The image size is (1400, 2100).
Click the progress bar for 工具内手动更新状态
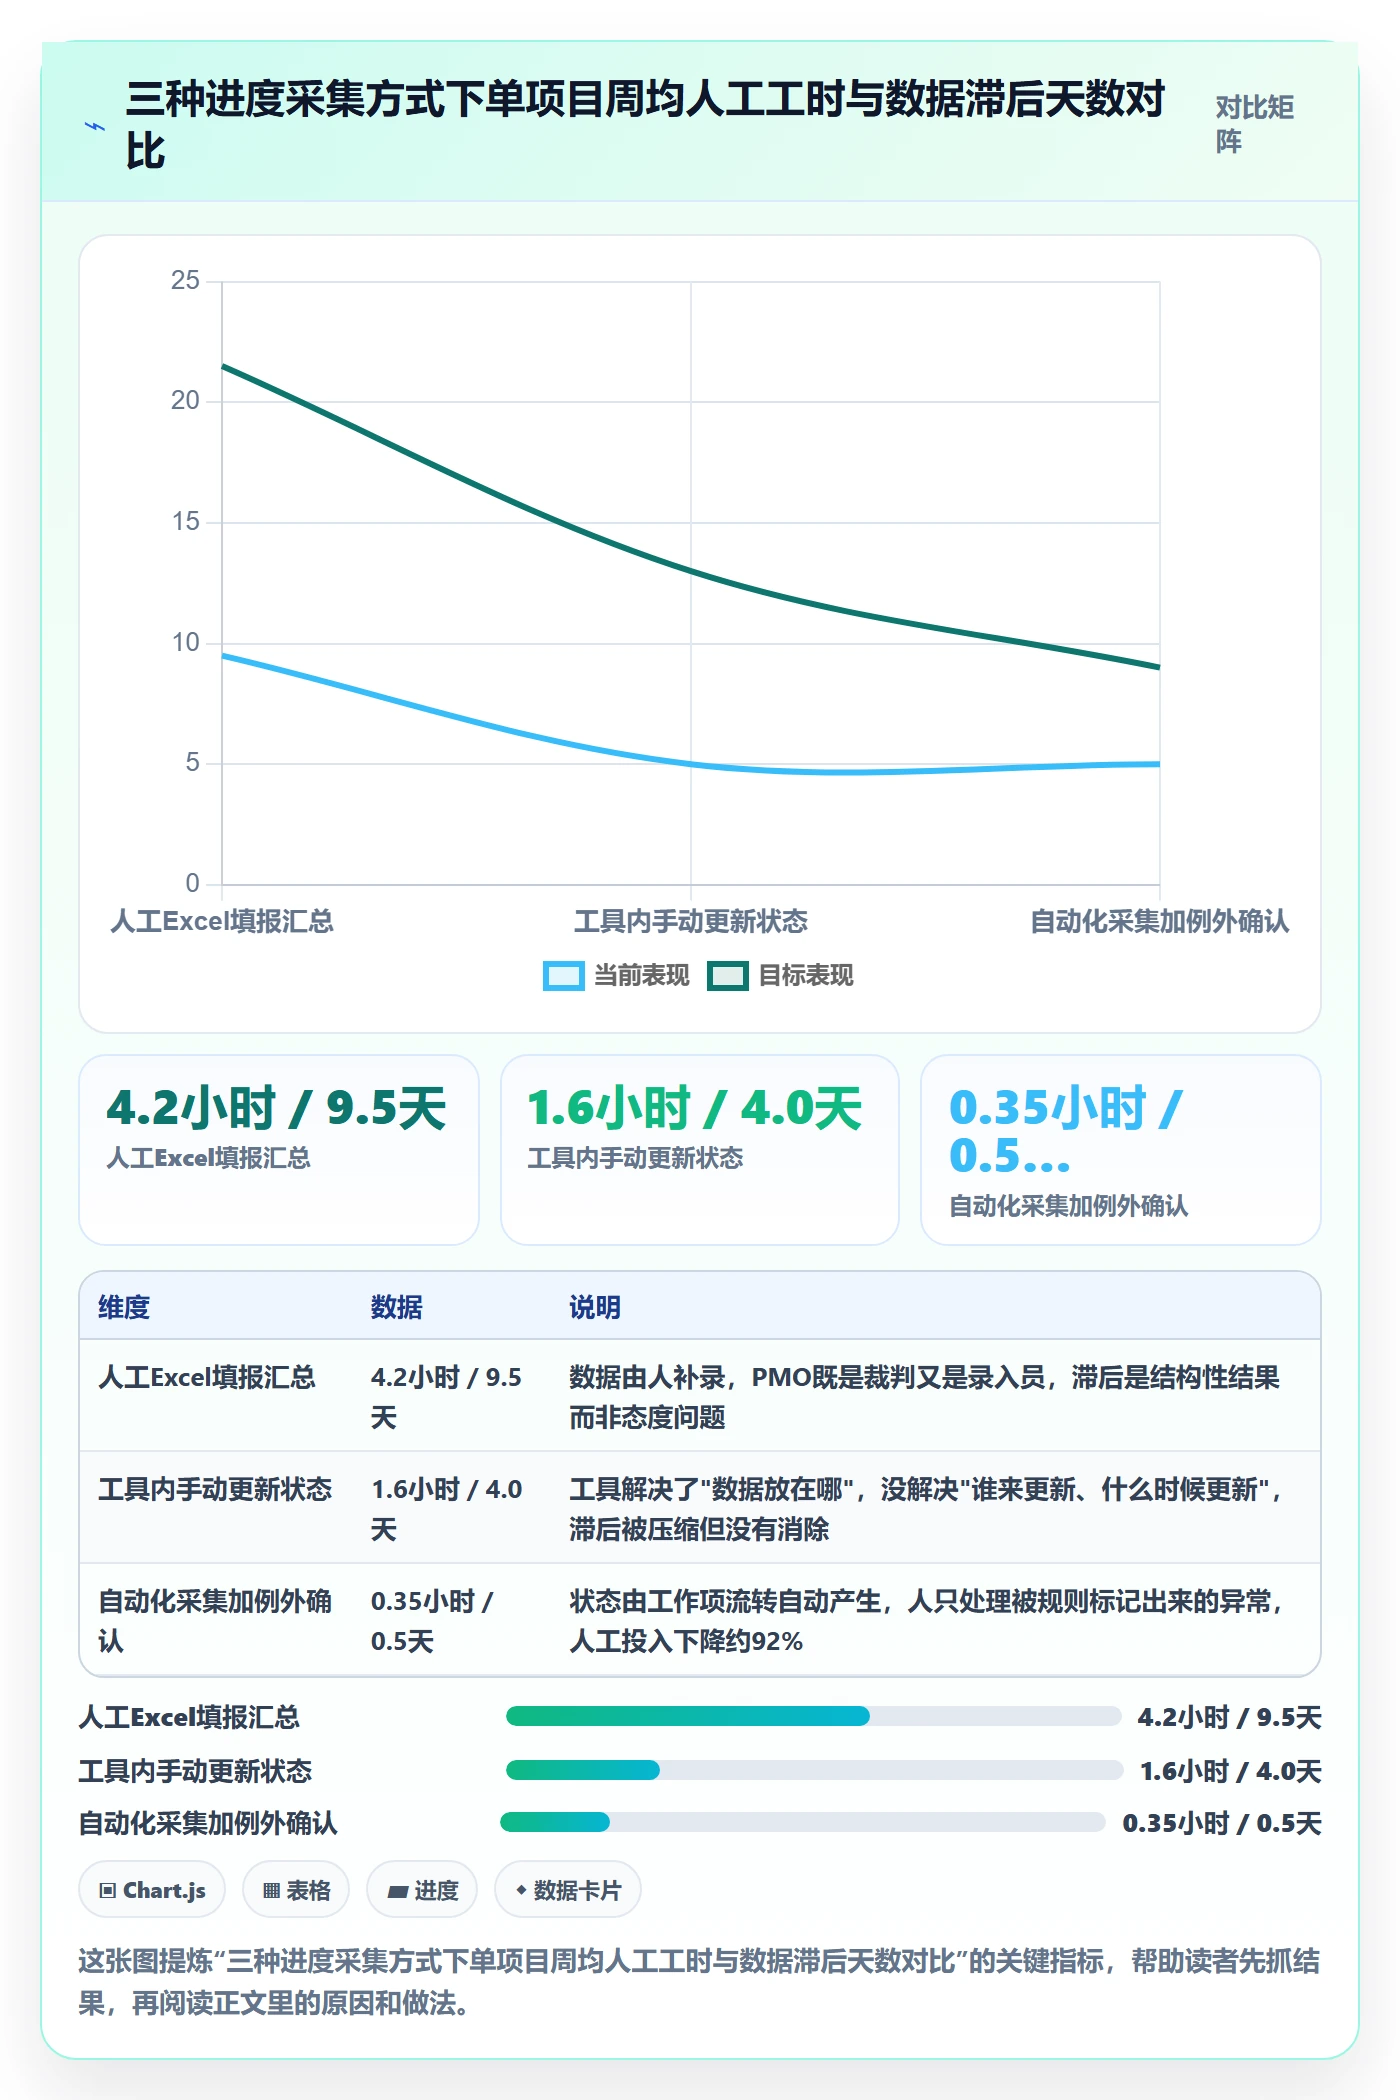coord(814,1770)
